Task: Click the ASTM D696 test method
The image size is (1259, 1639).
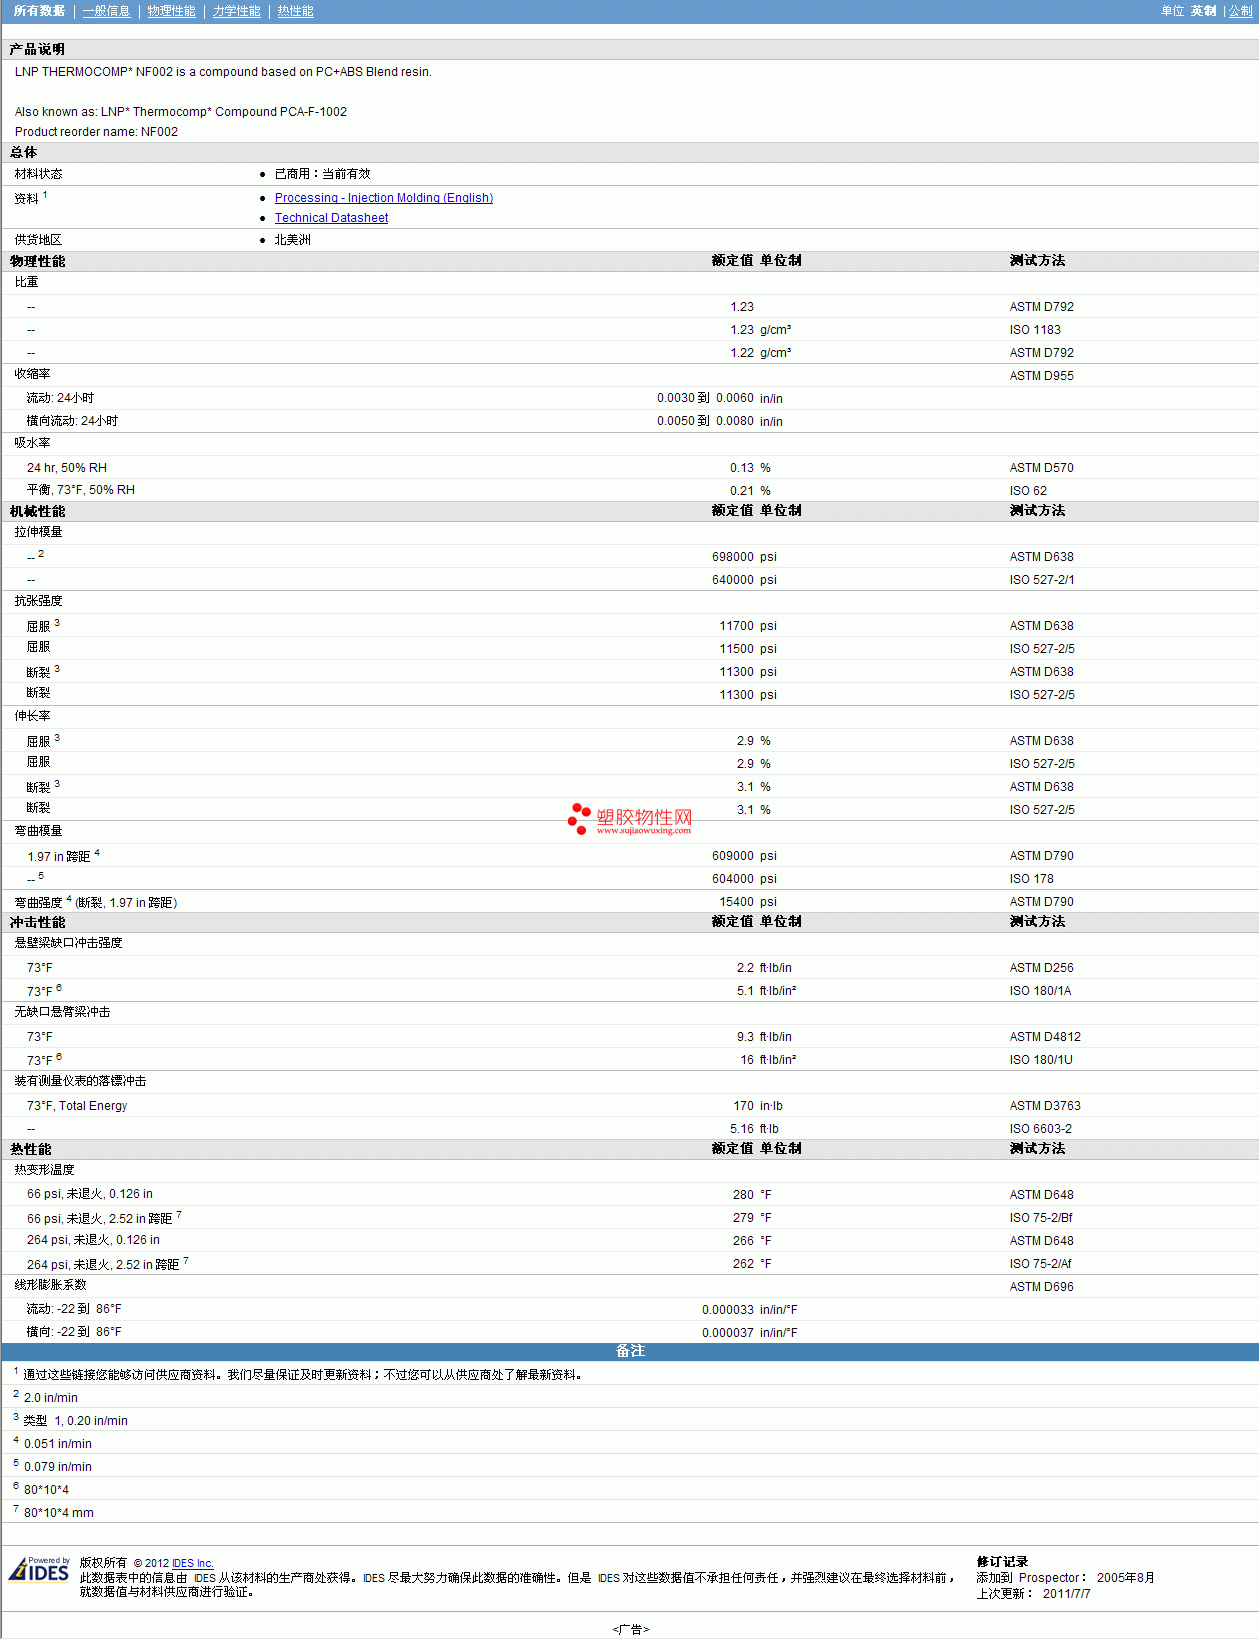Action: (1041, 1287)
